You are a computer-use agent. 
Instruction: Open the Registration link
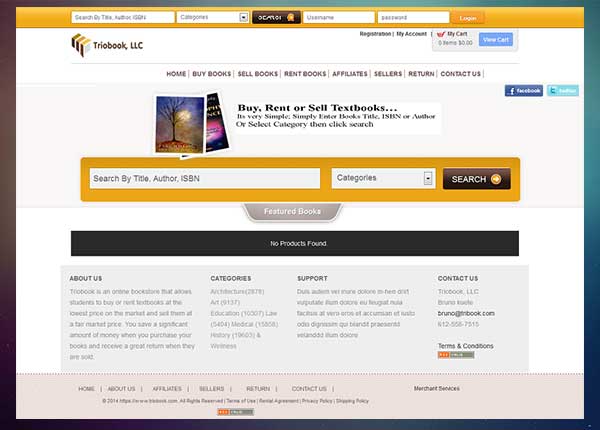[x=375, y=34]
